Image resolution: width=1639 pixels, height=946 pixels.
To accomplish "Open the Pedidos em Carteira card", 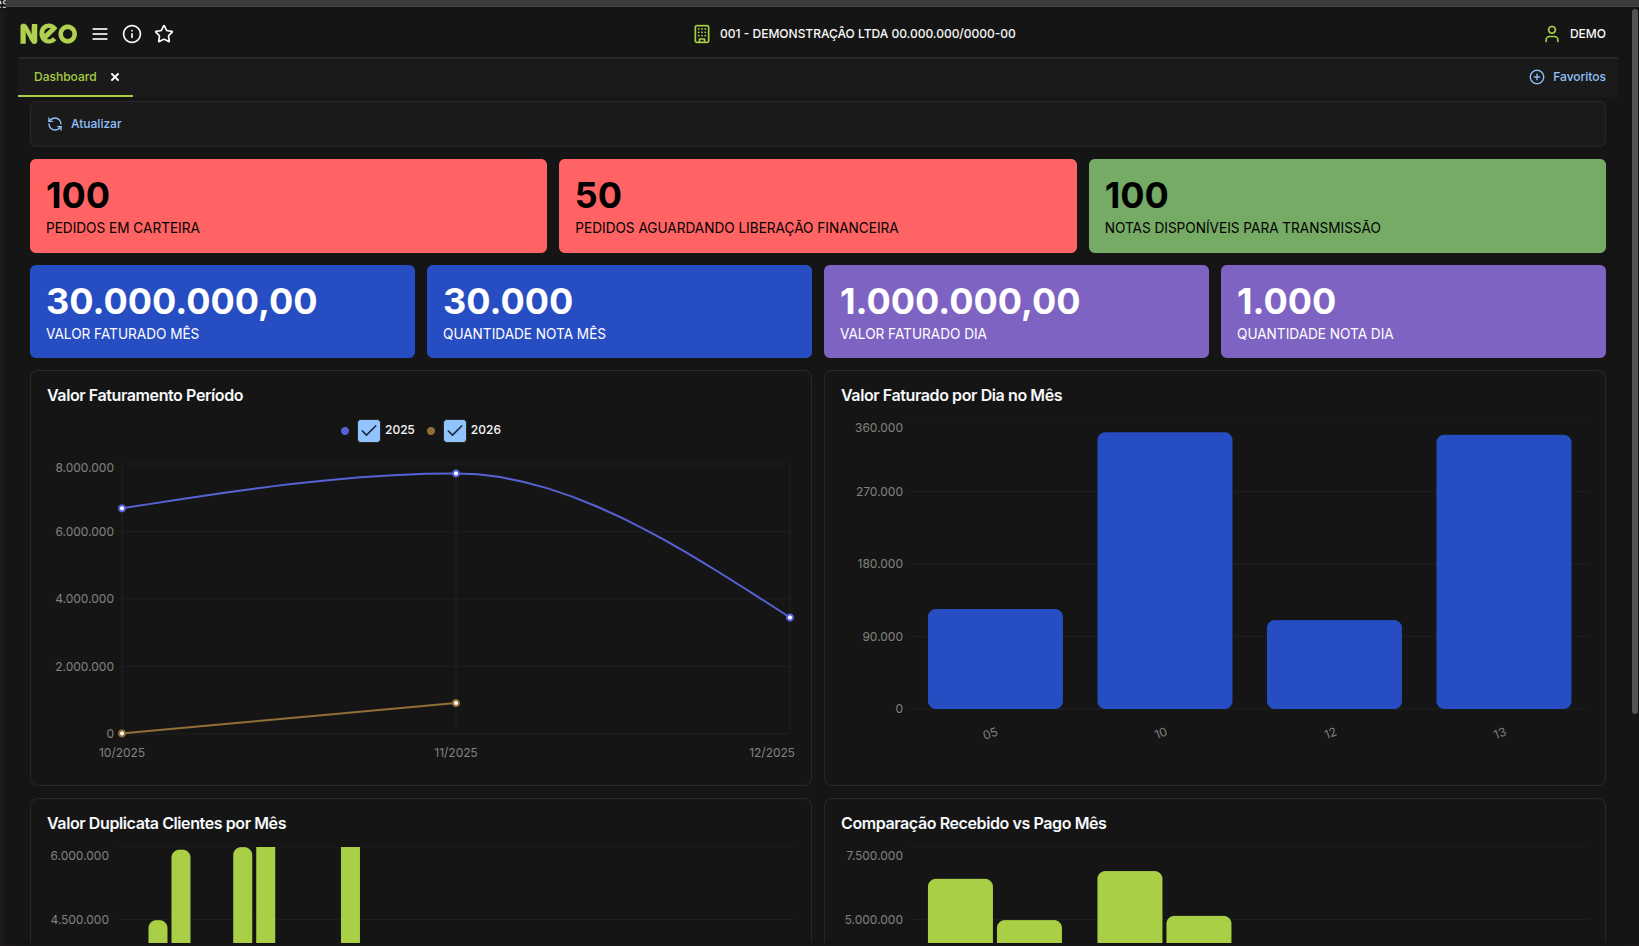I will tap(288, 206).
